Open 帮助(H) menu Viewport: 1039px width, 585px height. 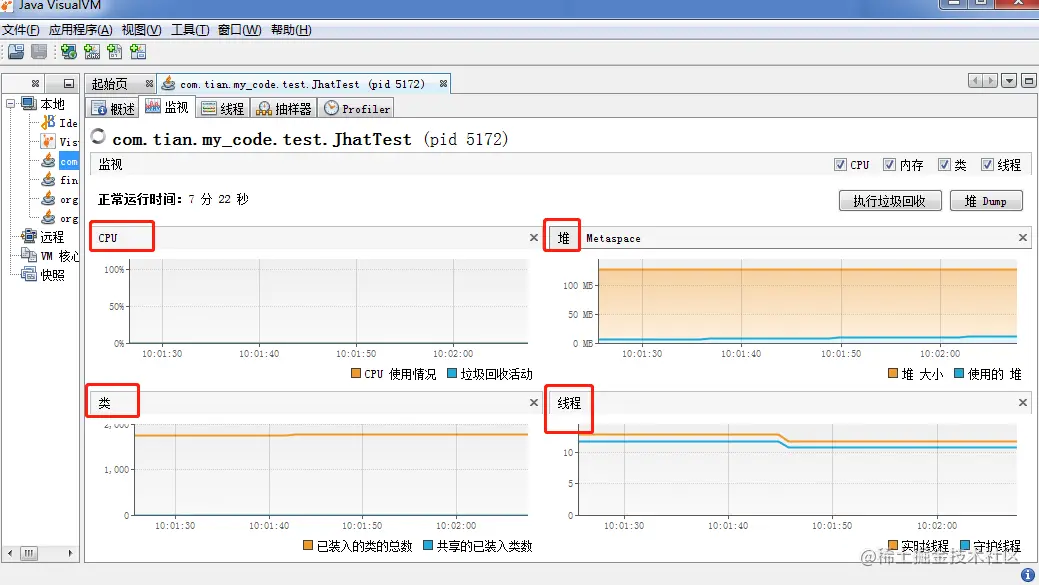point(291,30)
